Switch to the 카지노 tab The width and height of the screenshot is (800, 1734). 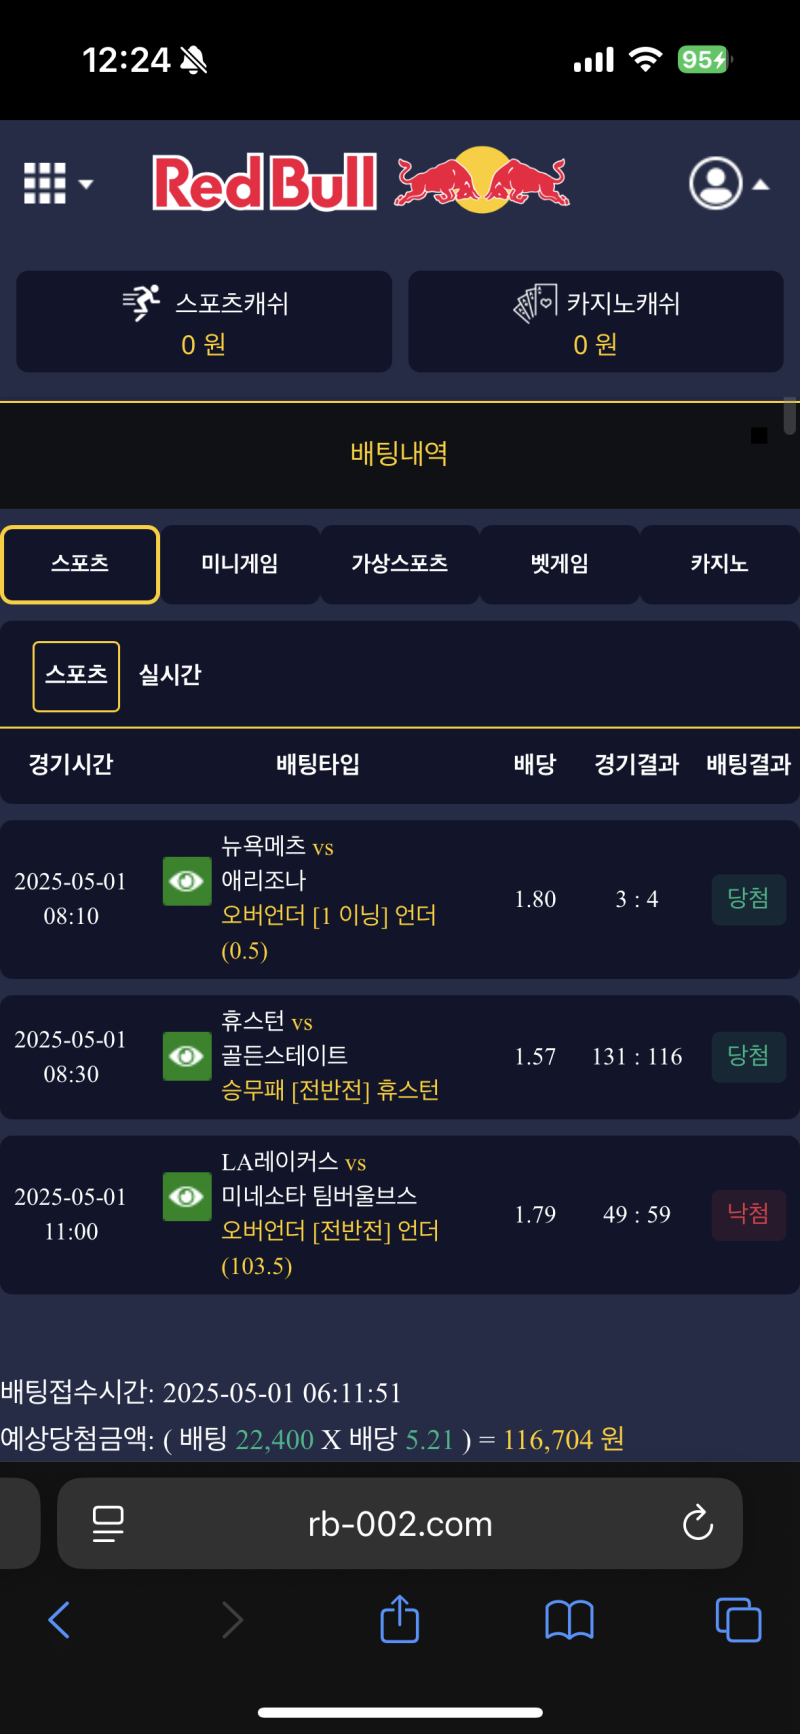point(719,564)
